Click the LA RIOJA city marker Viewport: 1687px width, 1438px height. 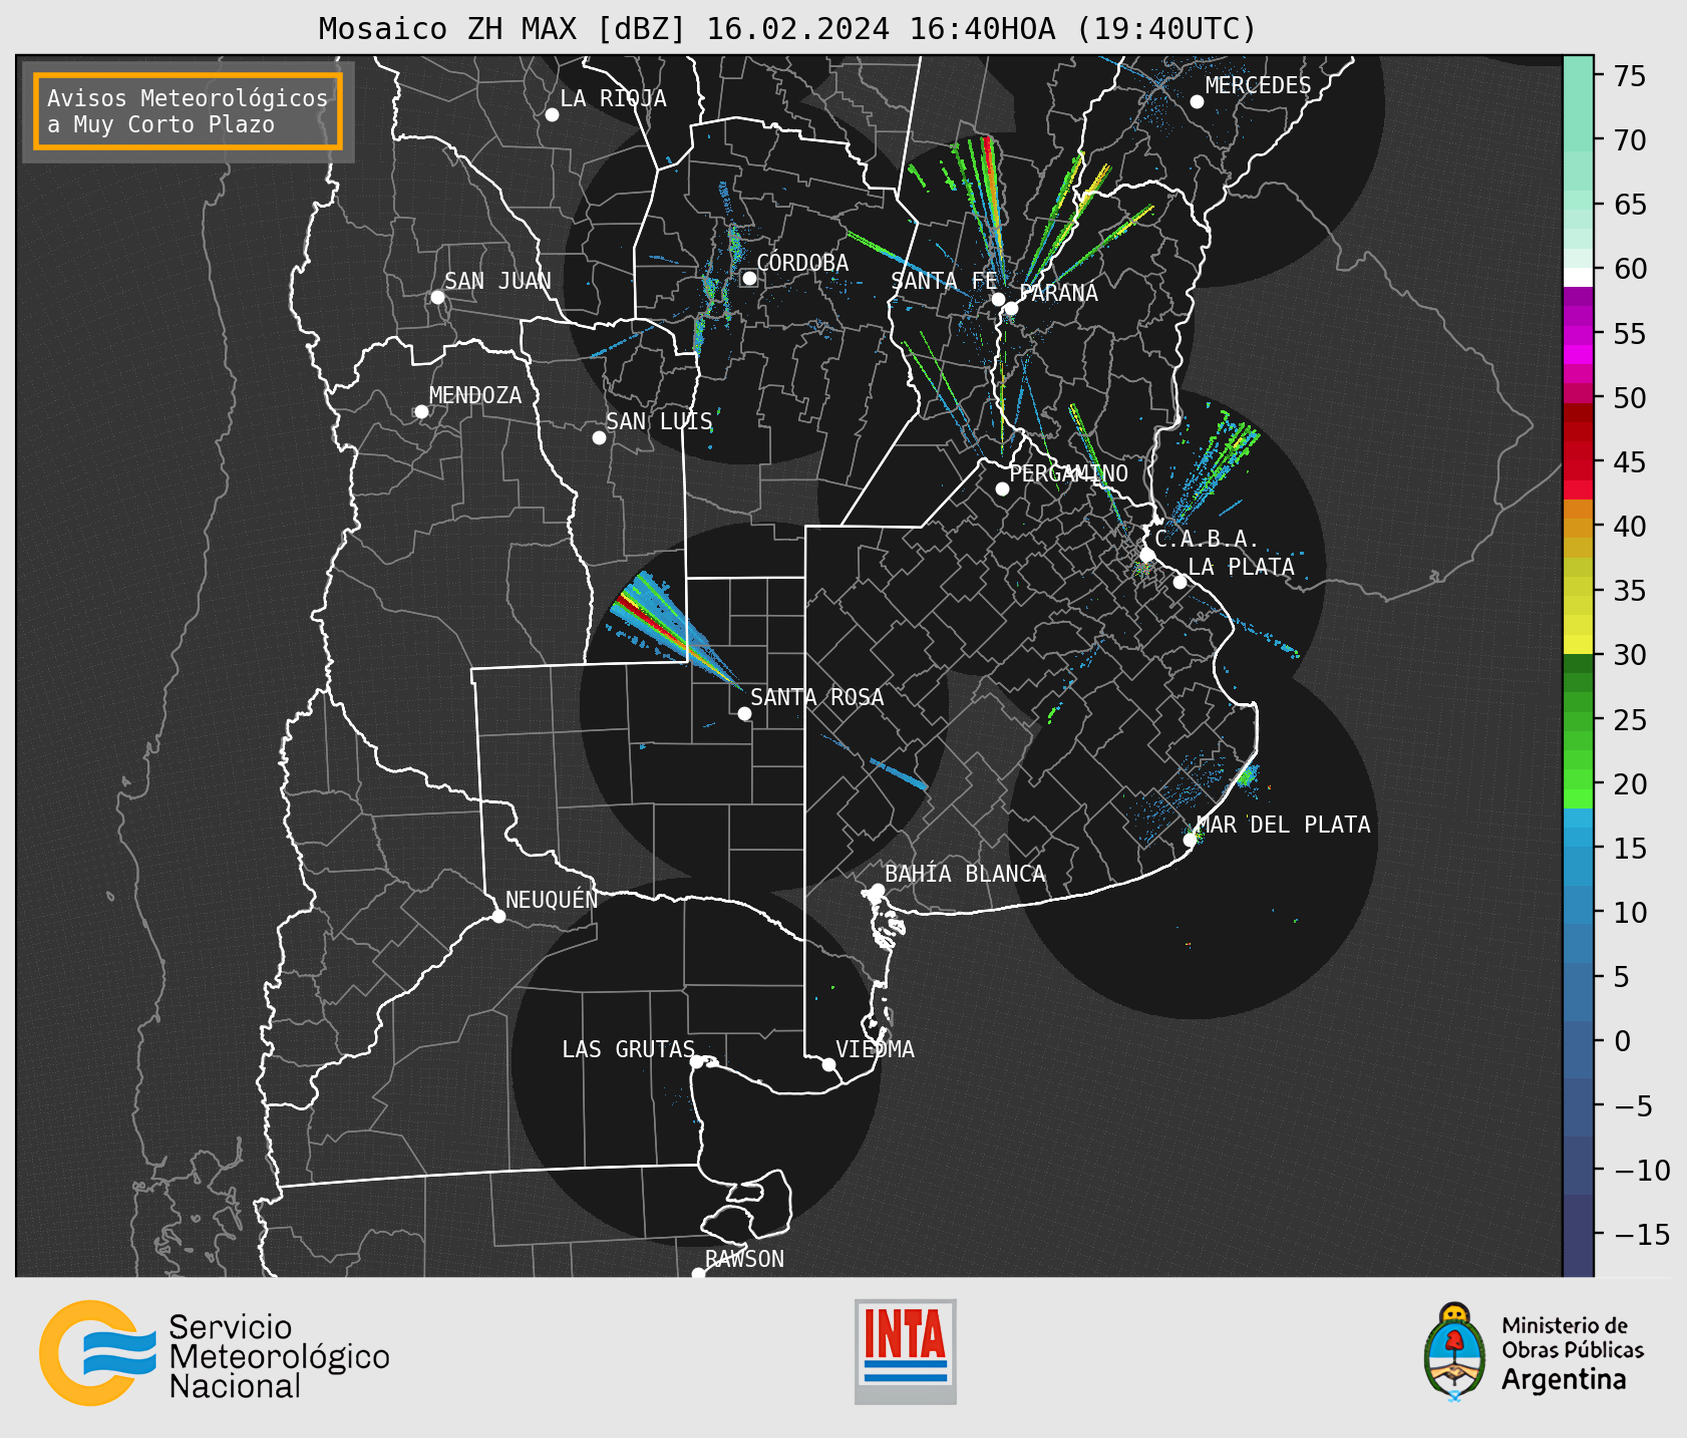click(552, 115)
